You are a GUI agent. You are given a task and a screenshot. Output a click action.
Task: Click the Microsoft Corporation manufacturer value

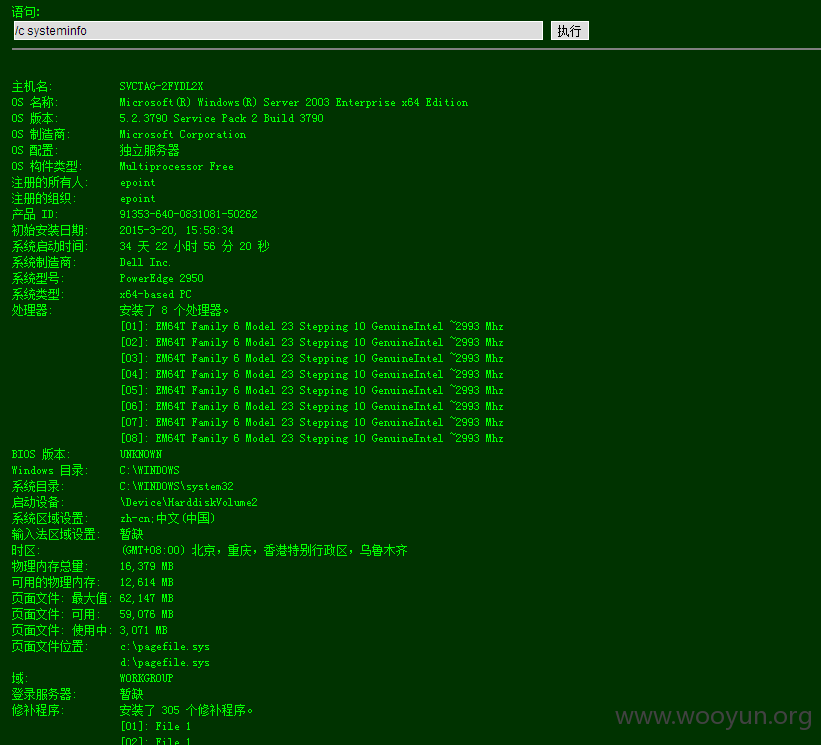(x=183, y=135)
